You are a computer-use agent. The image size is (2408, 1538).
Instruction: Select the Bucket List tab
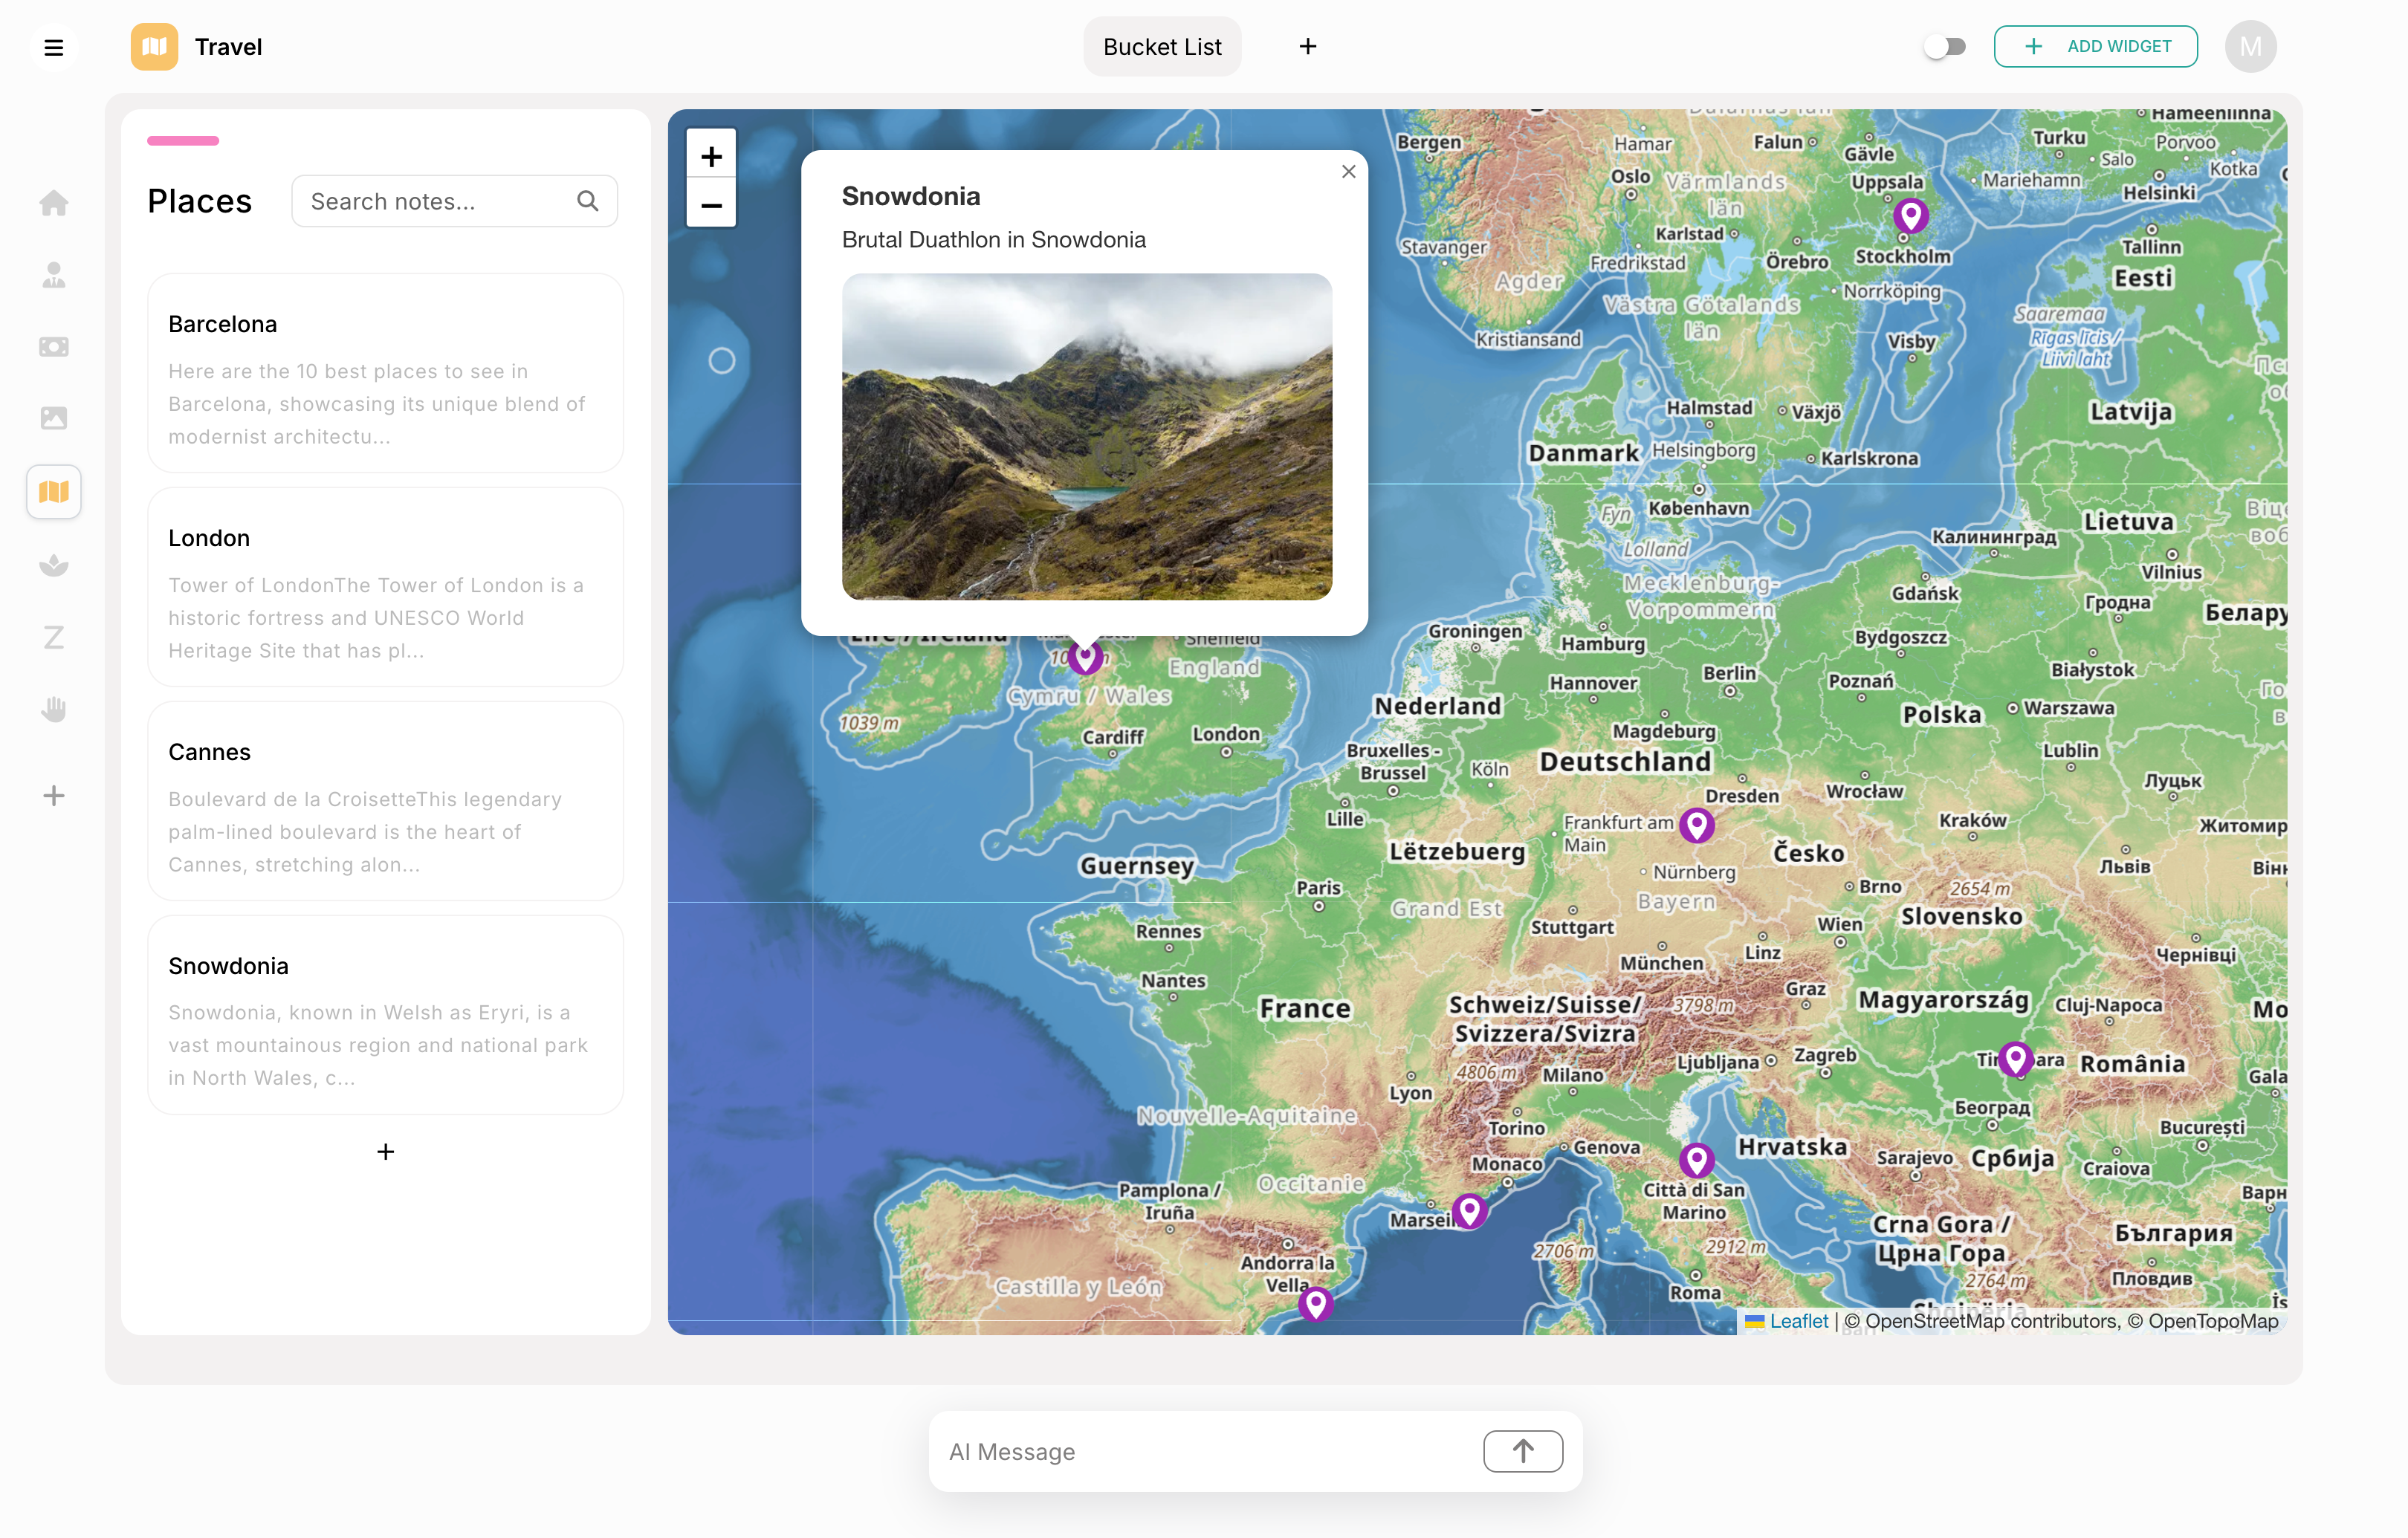coord(1162,47)
